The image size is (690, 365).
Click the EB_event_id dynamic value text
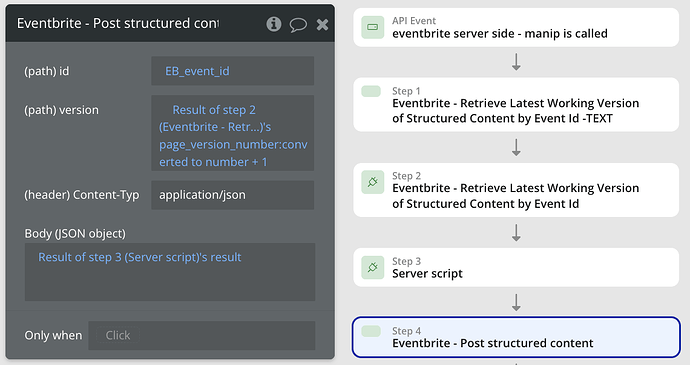197,71
